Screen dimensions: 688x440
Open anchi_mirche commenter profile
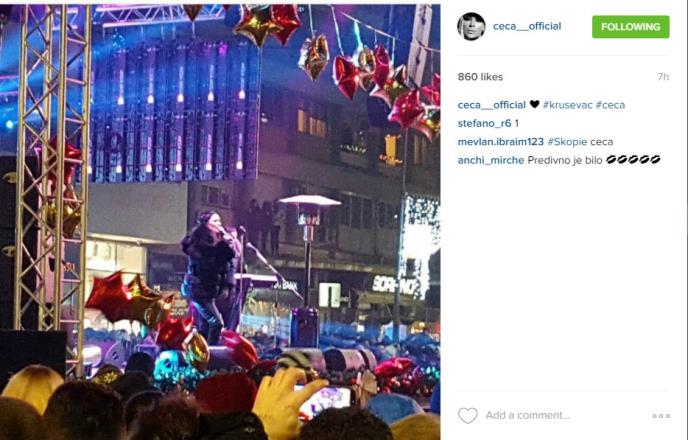pos(491,160)
